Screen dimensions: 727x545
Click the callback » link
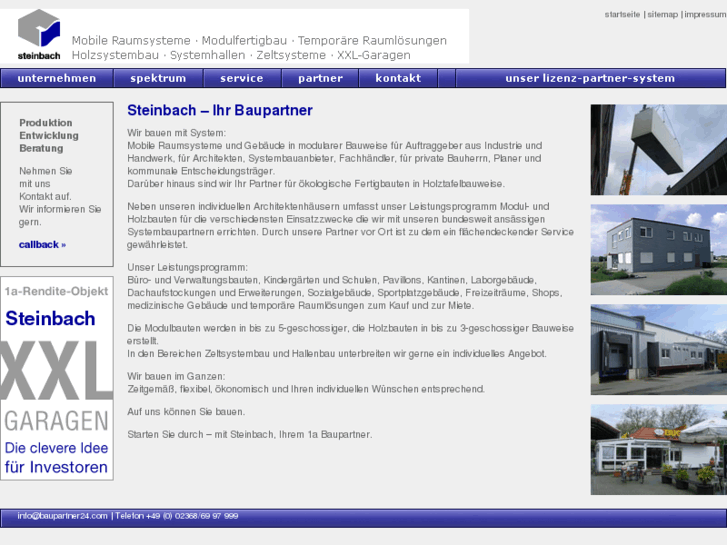click(42, 244)
